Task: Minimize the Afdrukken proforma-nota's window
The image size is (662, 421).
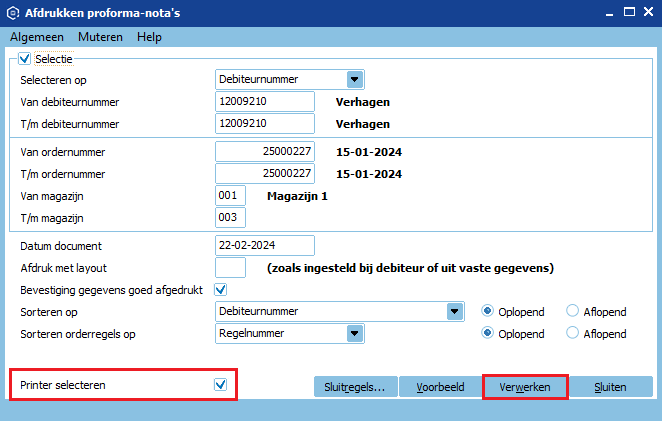Action: pyautogui.click(x=609, y=13)
